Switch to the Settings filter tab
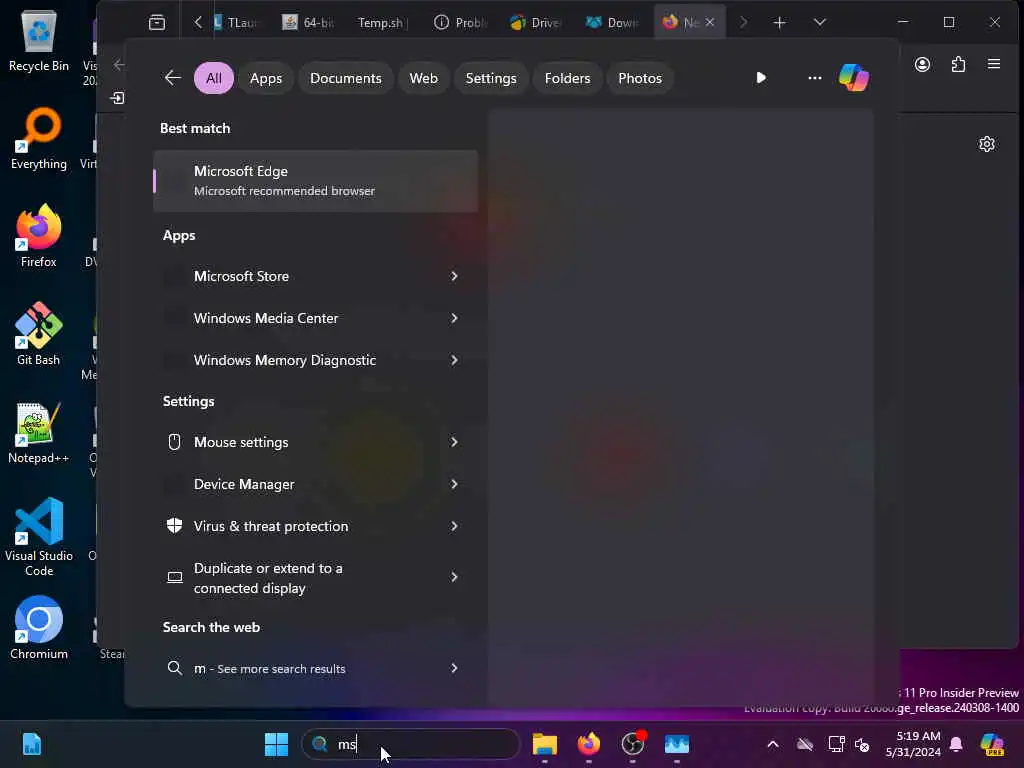The width and height of the screenshot is (1024, 768). click(490, 78)
